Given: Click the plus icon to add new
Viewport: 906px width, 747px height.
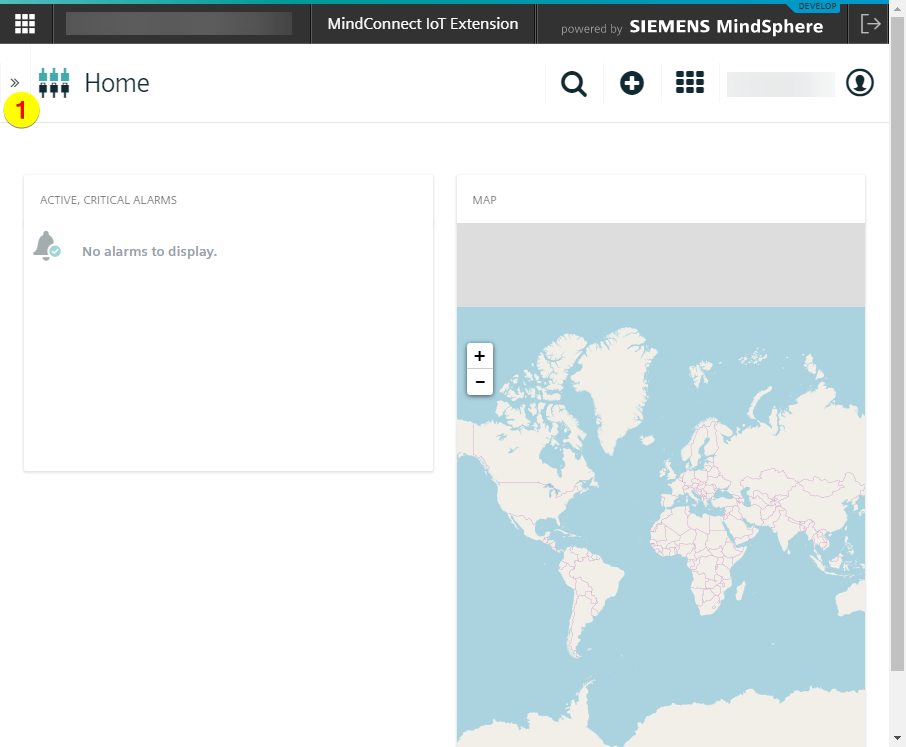Looking at the screenshot, I should tap(632, 83).
